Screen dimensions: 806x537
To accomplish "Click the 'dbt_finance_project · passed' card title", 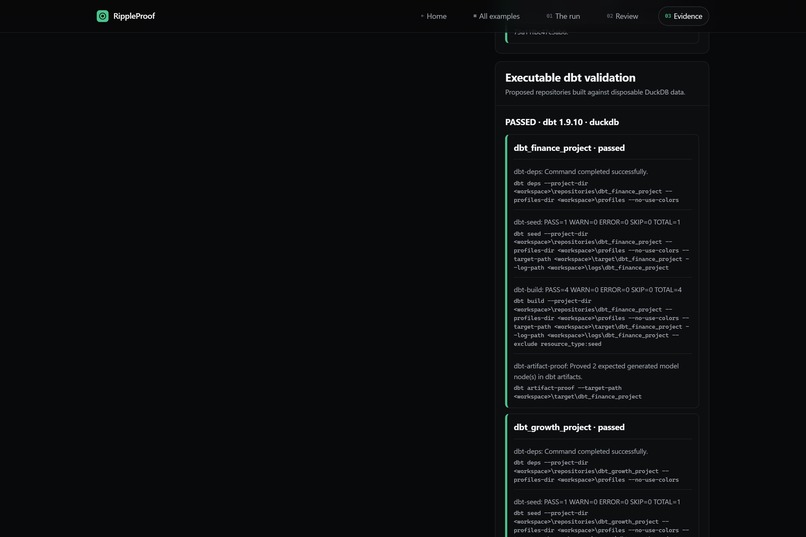I will [x=569, y=148].
